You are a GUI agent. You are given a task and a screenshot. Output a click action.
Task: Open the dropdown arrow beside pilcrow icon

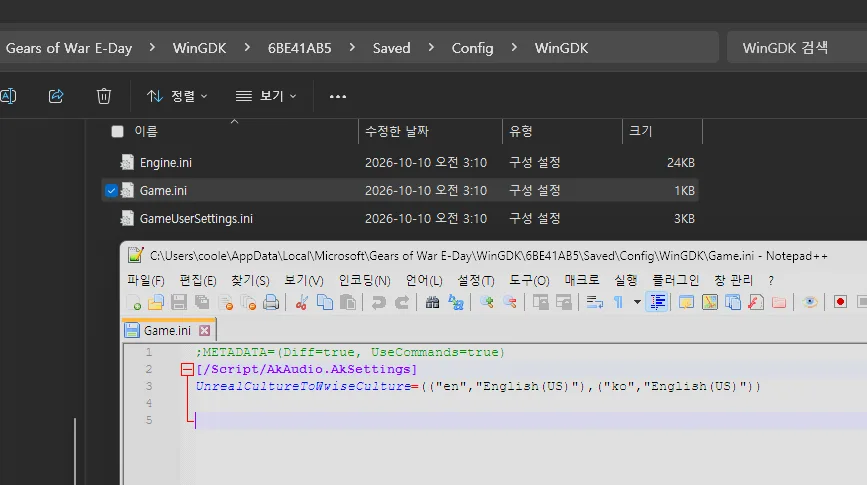(637, 303)
